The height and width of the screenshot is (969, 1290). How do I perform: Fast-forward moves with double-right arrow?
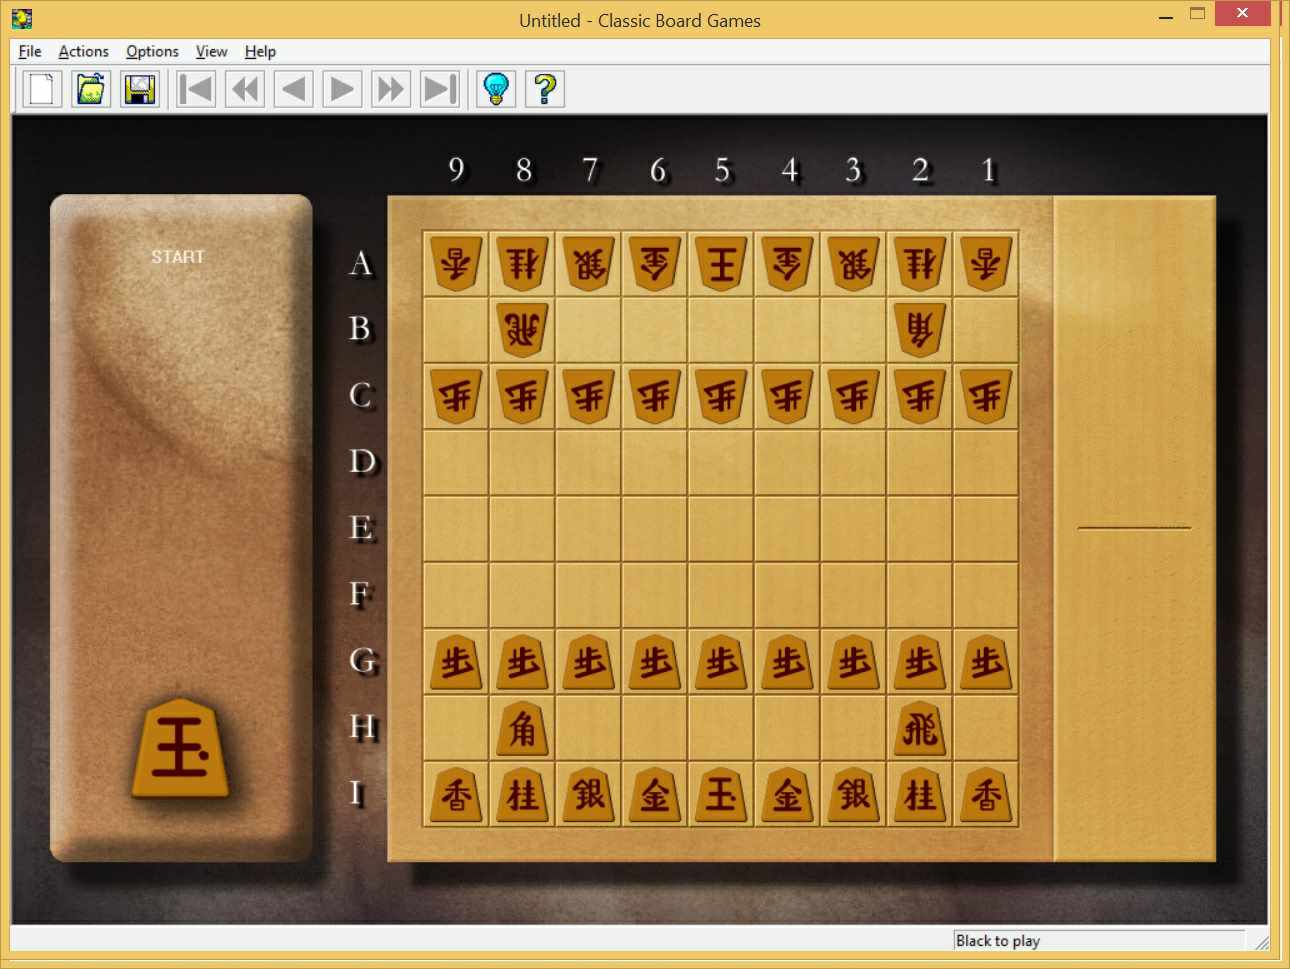391,89
